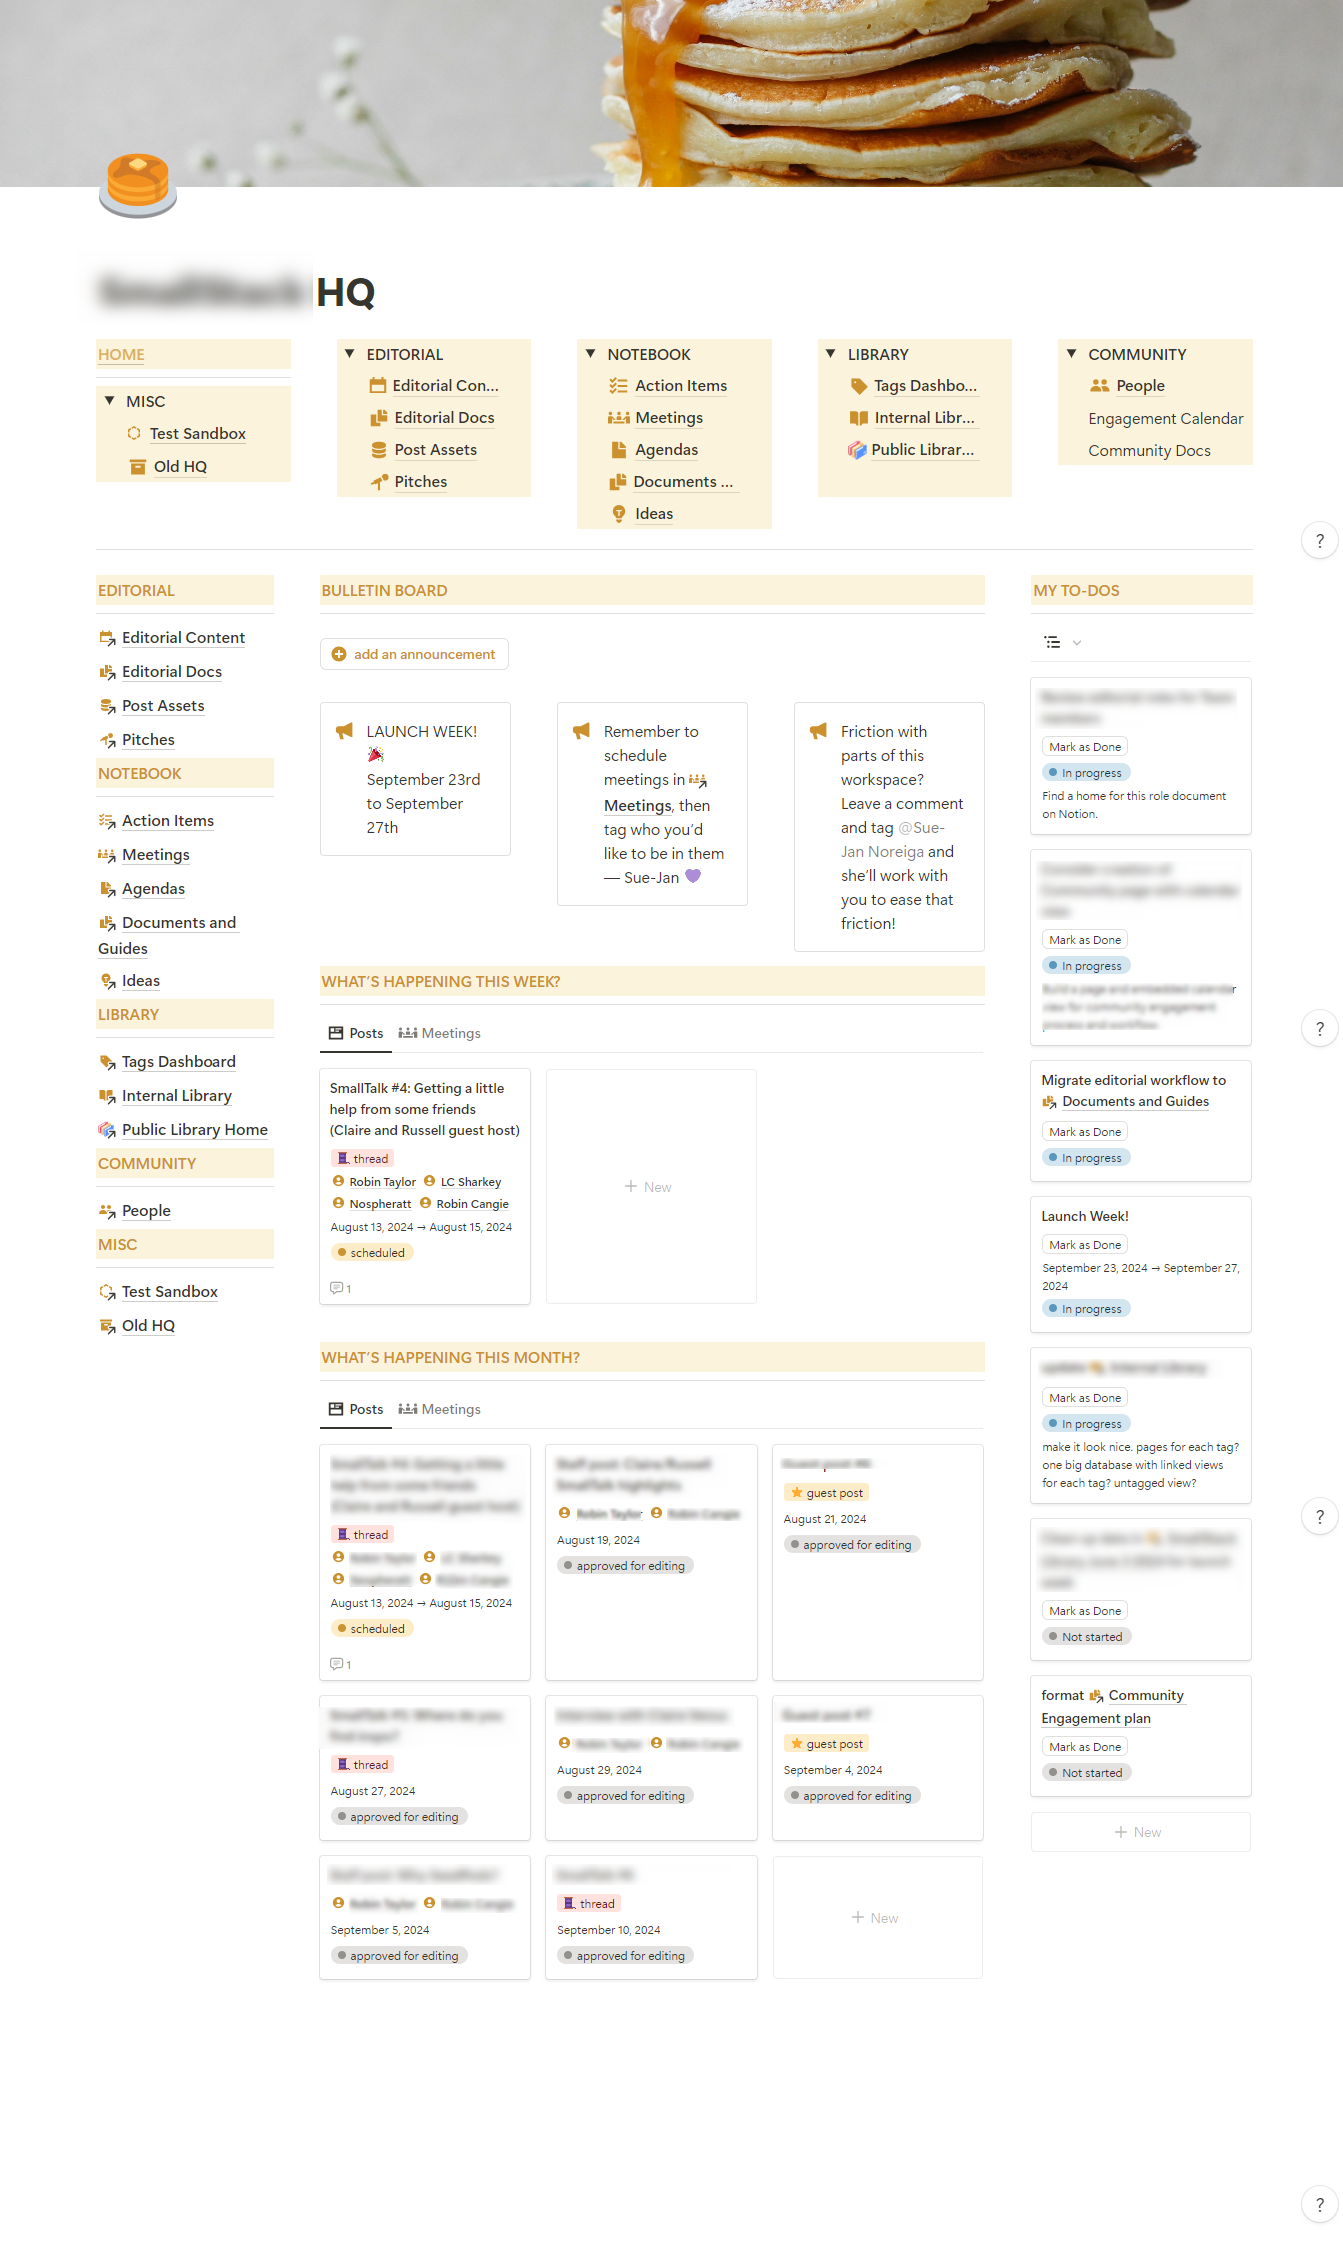Open Posts tab under What's Happening This Month

[x=356, y=1410]
